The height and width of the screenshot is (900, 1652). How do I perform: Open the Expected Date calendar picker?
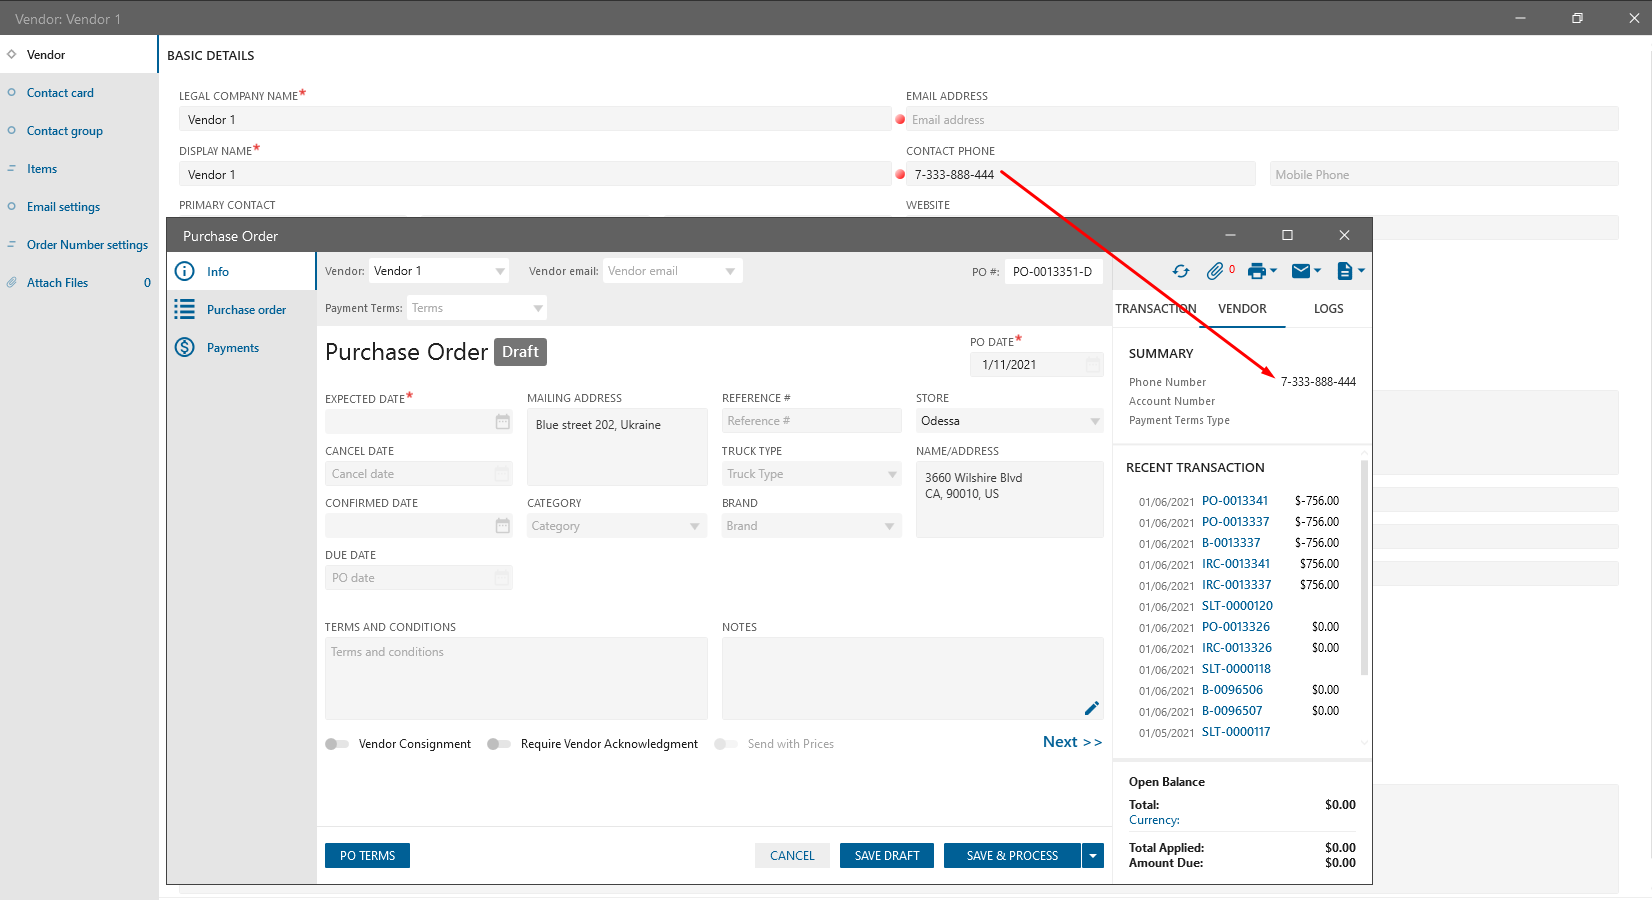(x=502, y=422)
